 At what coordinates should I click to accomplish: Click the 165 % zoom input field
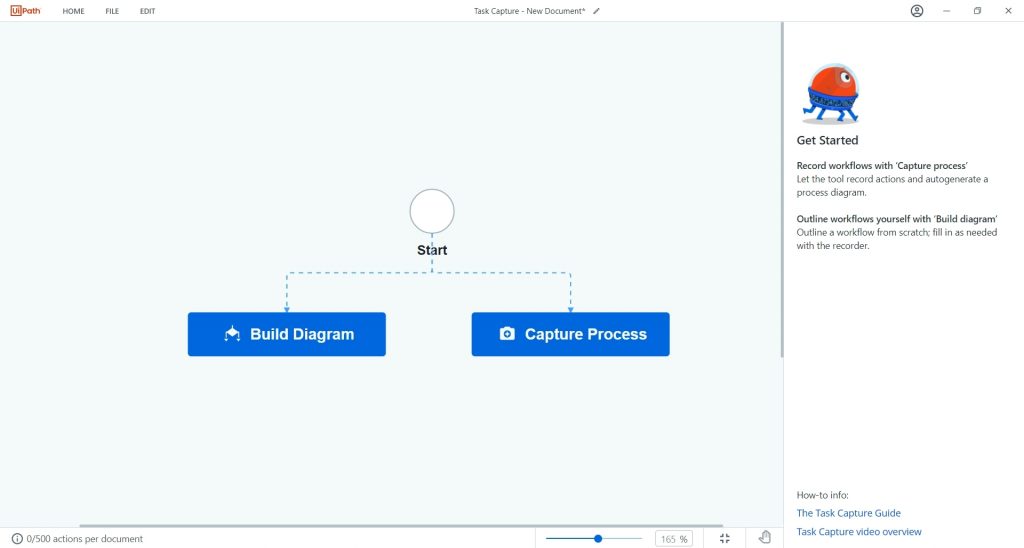(x=673, y=539)
